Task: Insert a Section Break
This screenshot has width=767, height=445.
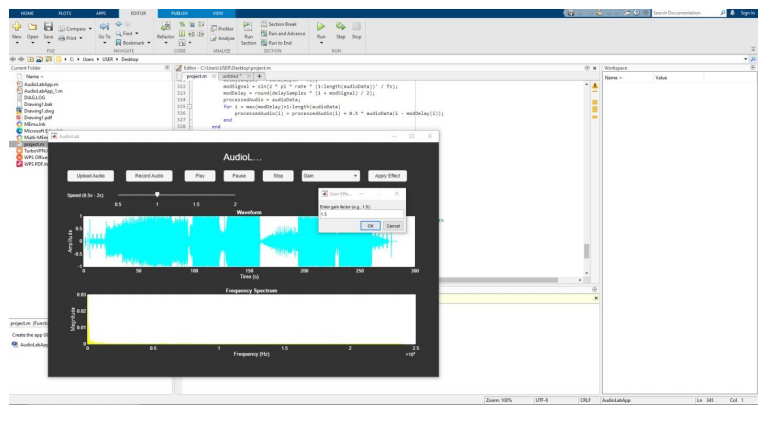Action: pyautogui.click(x=278, y=24)
